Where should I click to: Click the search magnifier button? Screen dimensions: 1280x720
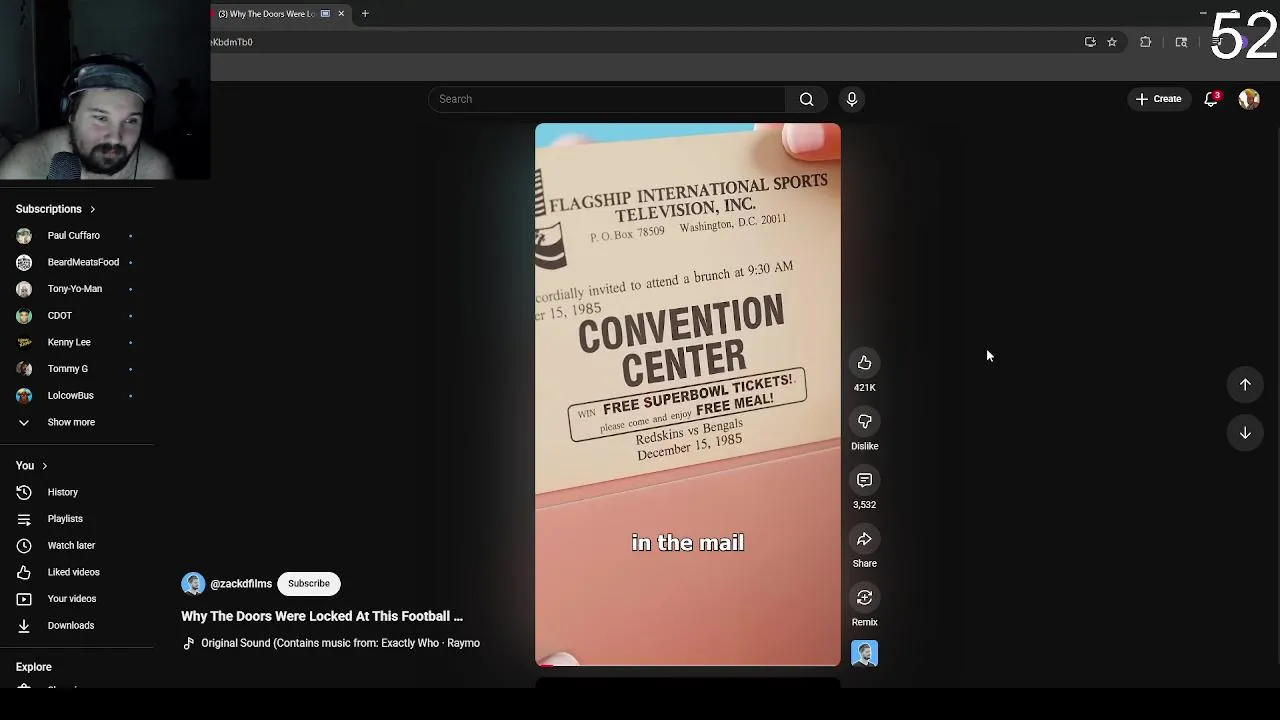pos(806,99)
